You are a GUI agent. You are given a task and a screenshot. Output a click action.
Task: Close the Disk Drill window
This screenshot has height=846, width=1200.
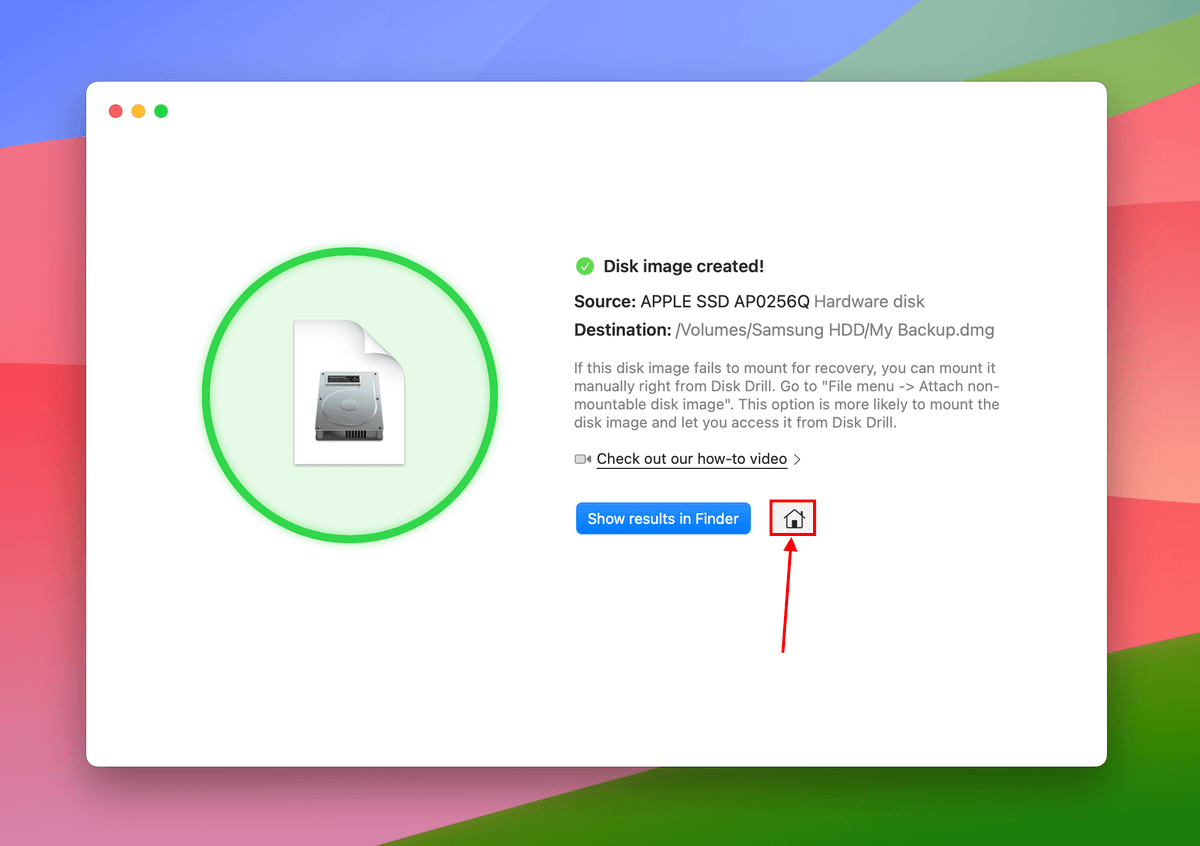click(116, 111)
